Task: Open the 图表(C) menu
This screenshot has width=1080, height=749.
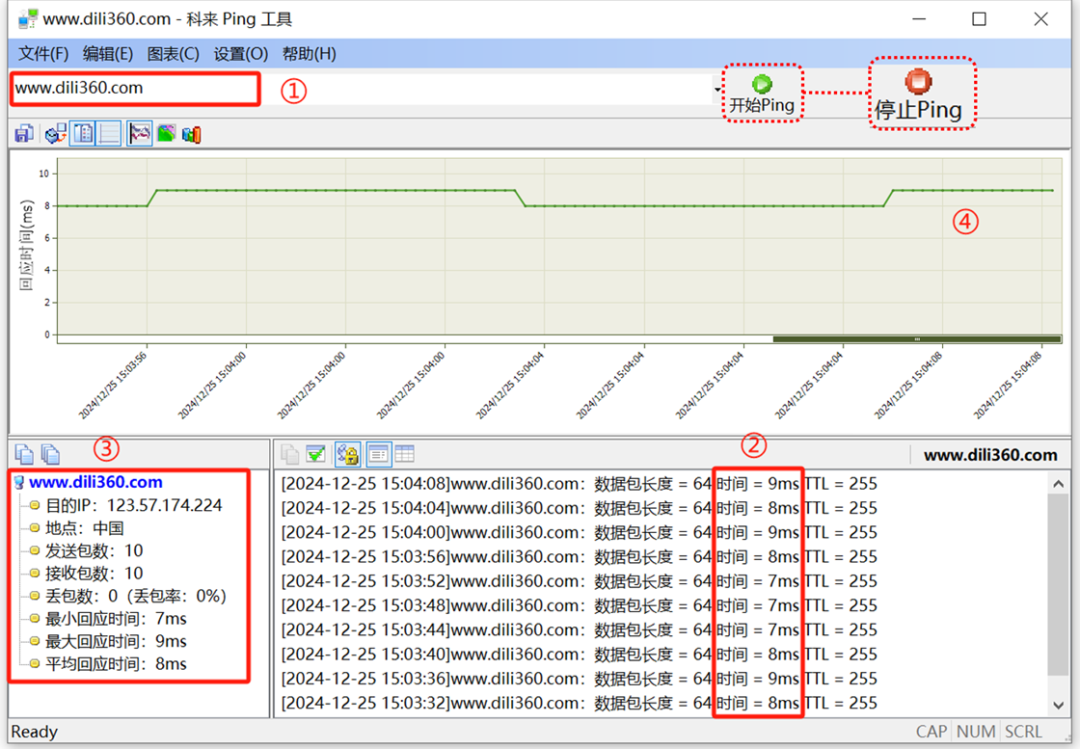Action: pos(173,54)
